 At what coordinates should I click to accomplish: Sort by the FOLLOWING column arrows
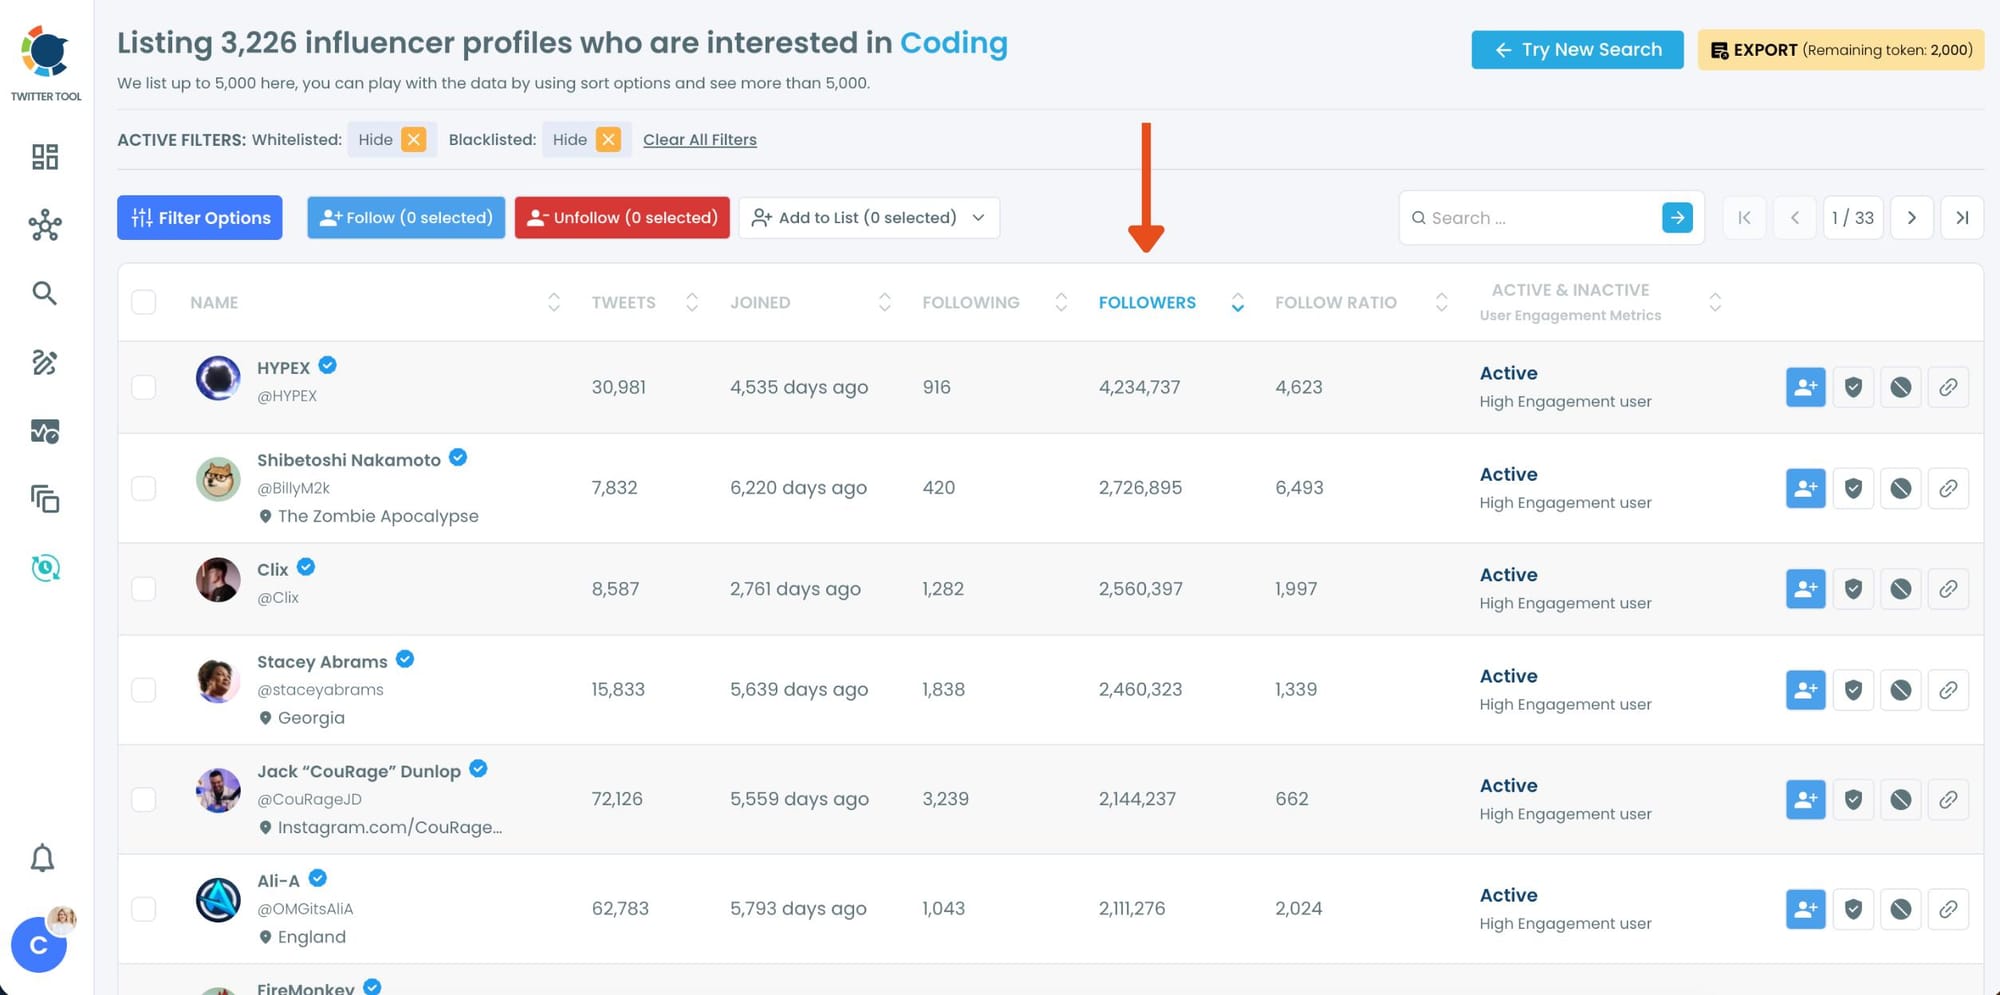point(1062,302)
